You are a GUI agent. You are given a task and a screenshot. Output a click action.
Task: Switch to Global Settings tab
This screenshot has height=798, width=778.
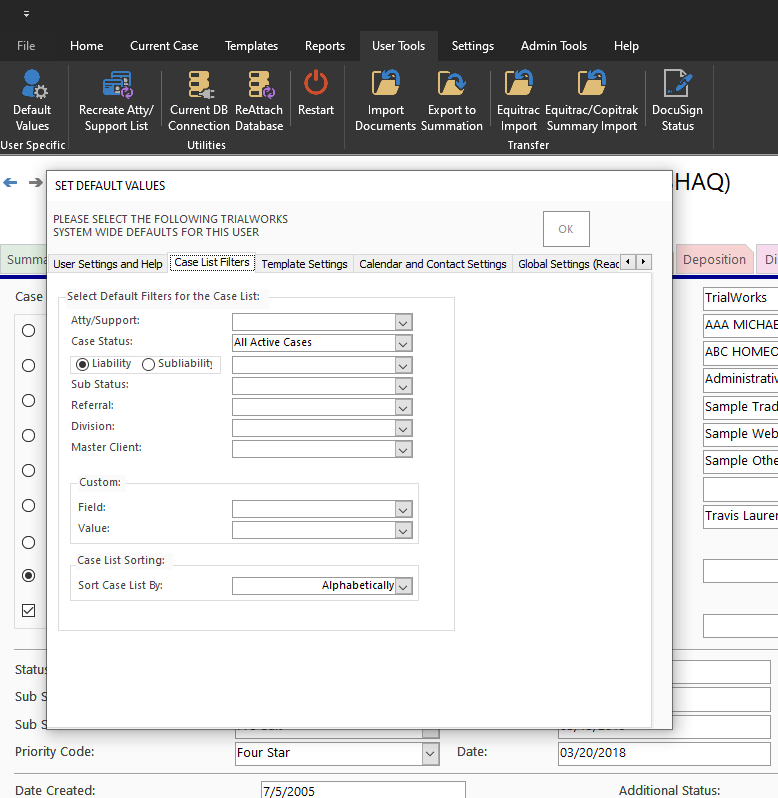[568, 264]
